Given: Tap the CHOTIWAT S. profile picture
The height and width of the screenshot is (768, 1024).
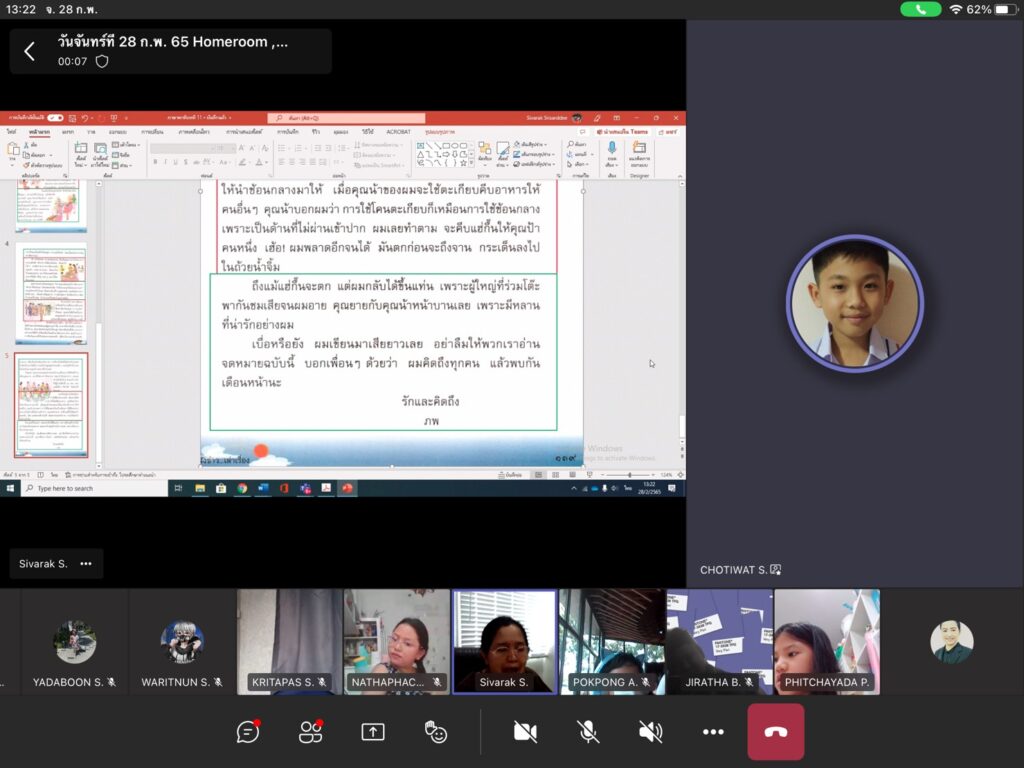Looking at the screenshot, I should (854, 304).
